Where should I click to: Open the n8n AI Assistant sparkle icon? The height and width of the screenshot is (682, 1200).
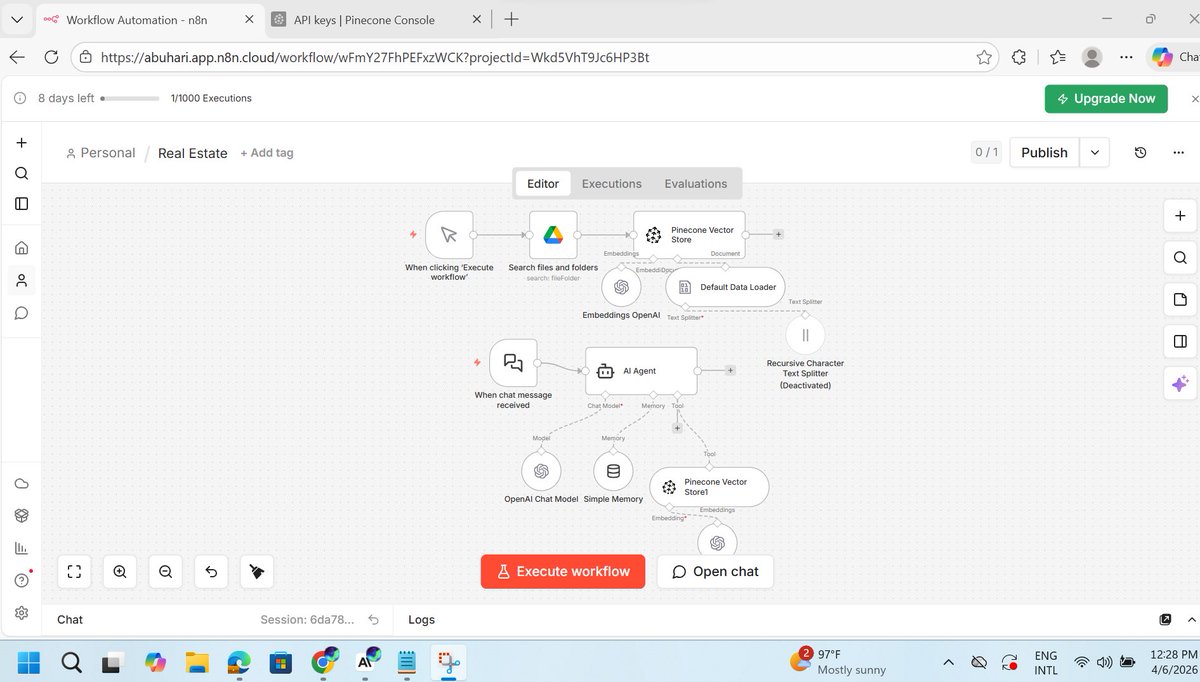pyautogui.click(x=1179, y=383)
